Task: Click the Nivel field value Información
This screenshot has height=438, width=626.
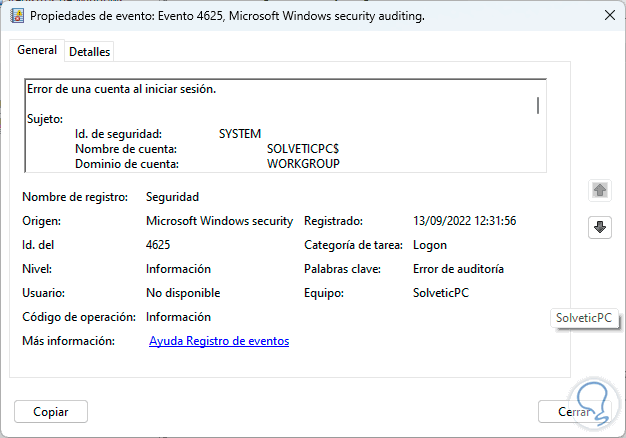Action: [x=178, y=269]
